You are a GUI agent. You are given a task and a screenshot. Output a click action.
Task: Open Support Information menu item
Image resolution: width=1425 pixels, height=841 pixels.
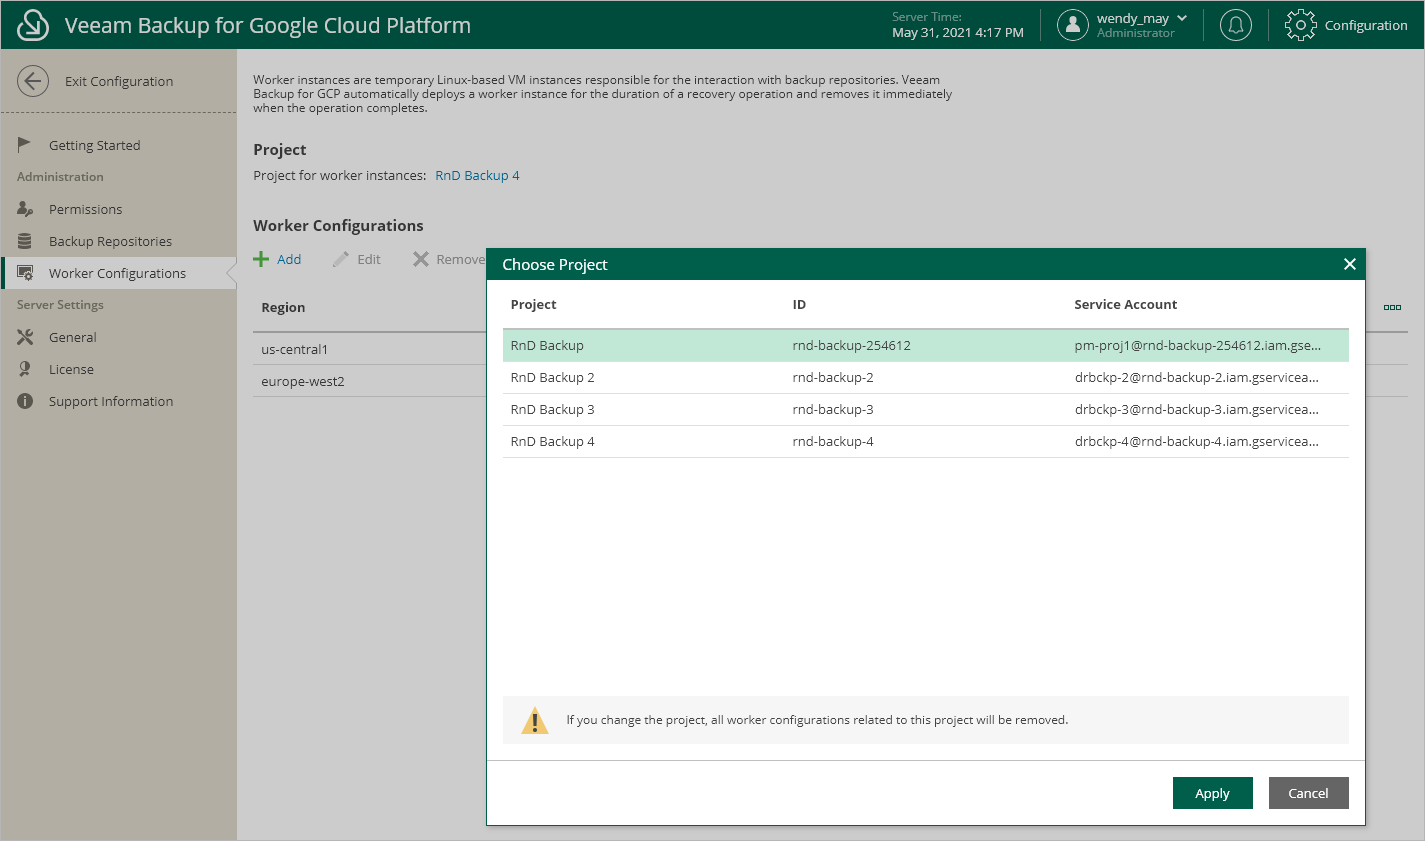point(111,401)
